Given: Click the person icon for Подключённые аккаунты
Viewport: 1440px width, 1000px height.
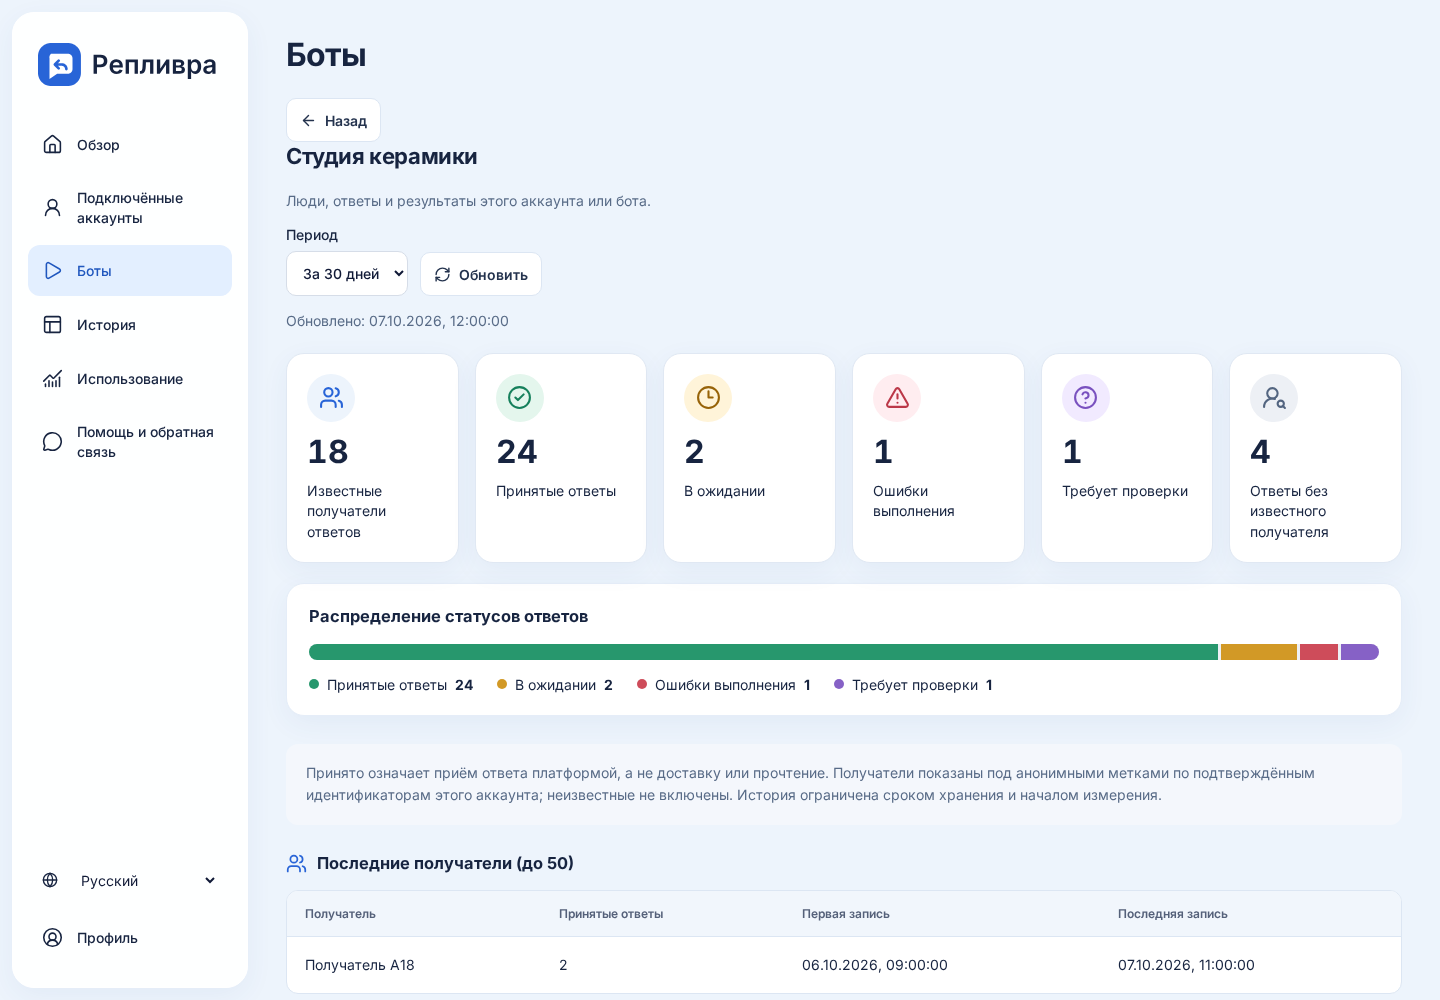Looking at the screenshot, I should tap(53, 208).
